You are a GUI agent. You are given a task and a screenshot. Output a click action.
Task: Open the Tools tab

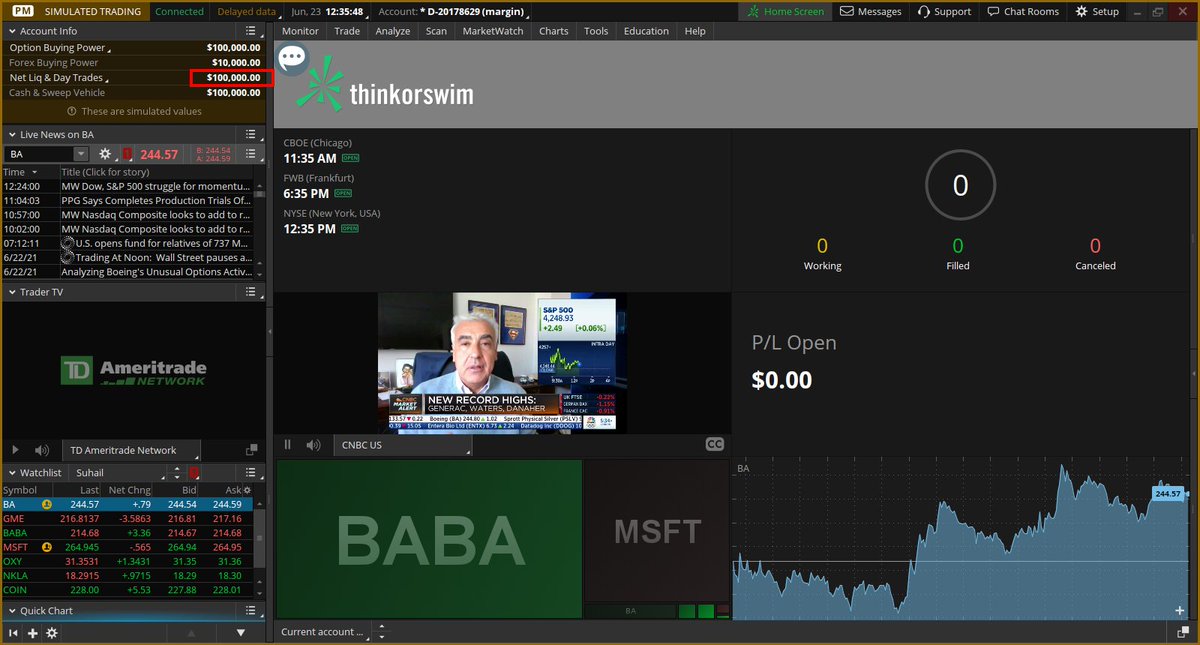click(x=596, y=31)
